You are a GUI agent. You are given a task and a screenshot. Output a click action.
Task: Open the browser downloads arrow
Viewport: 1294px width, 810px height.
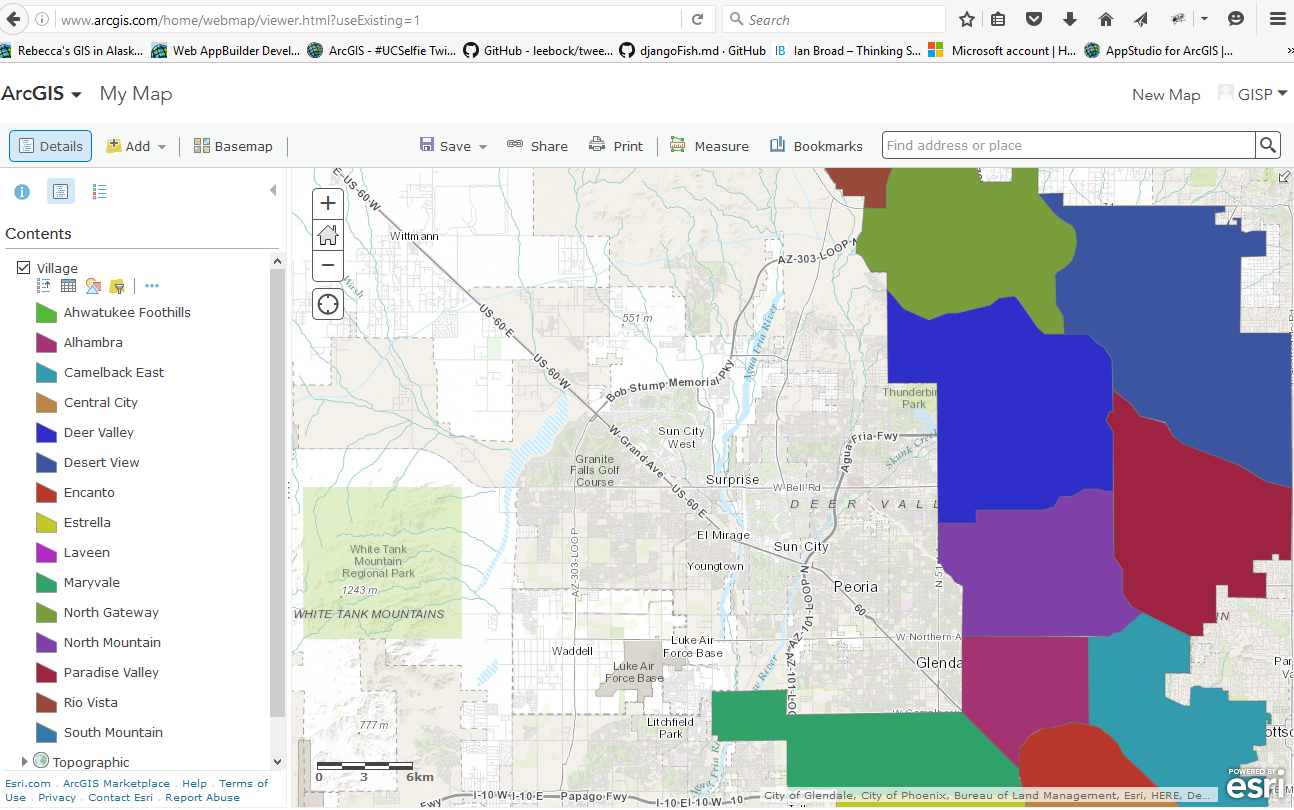1070,19
